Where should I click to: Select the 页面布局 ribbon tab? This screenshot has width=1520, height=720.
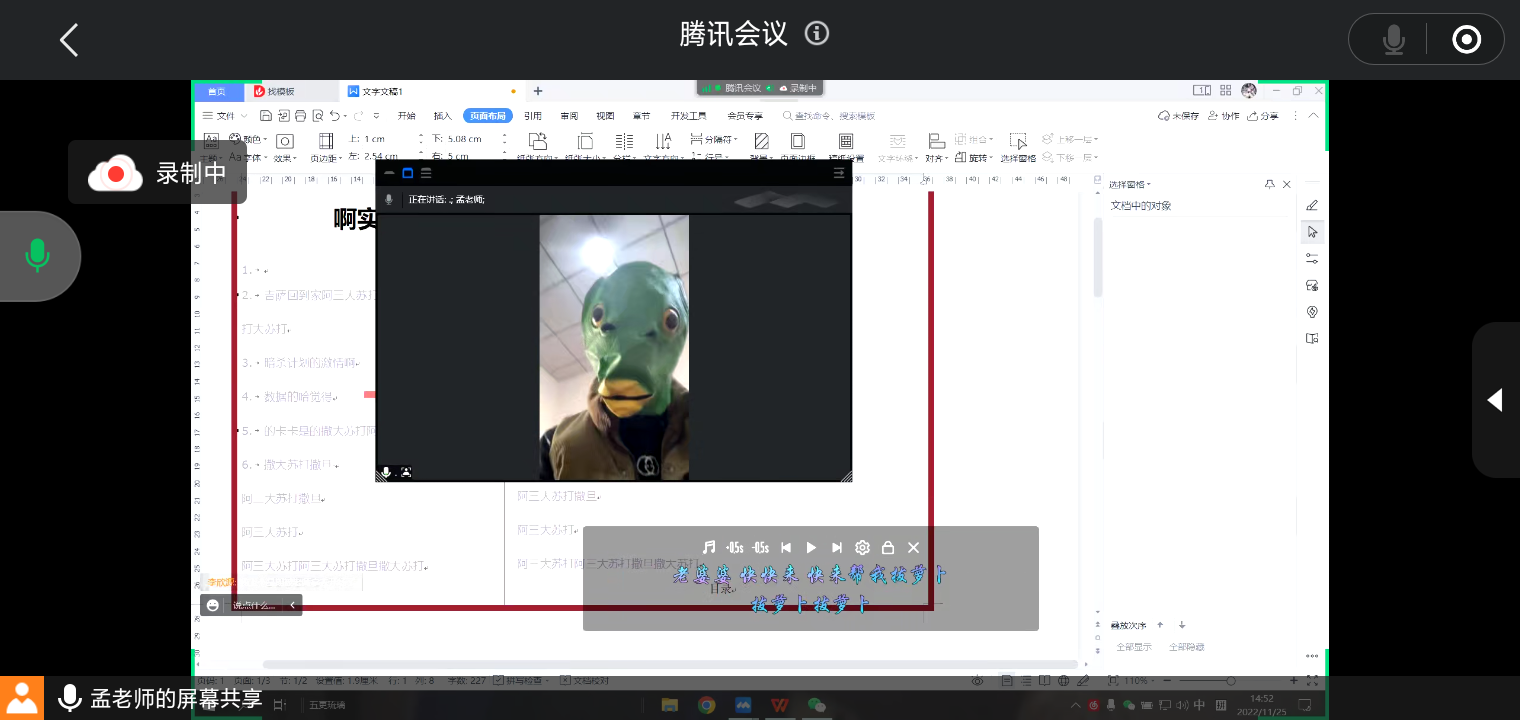[x=488, y=116]
